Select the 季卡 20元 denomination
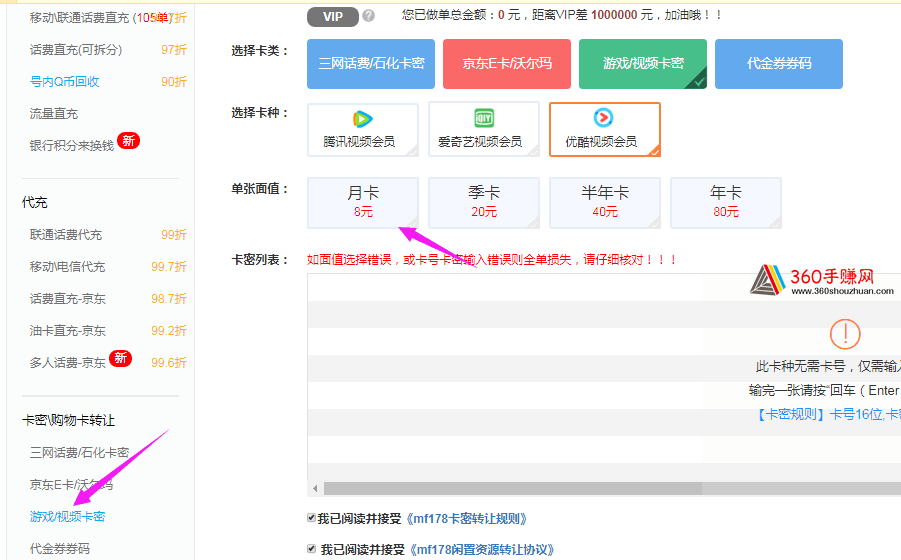Screen dimensions: 901x560 [x=484, y=203]
